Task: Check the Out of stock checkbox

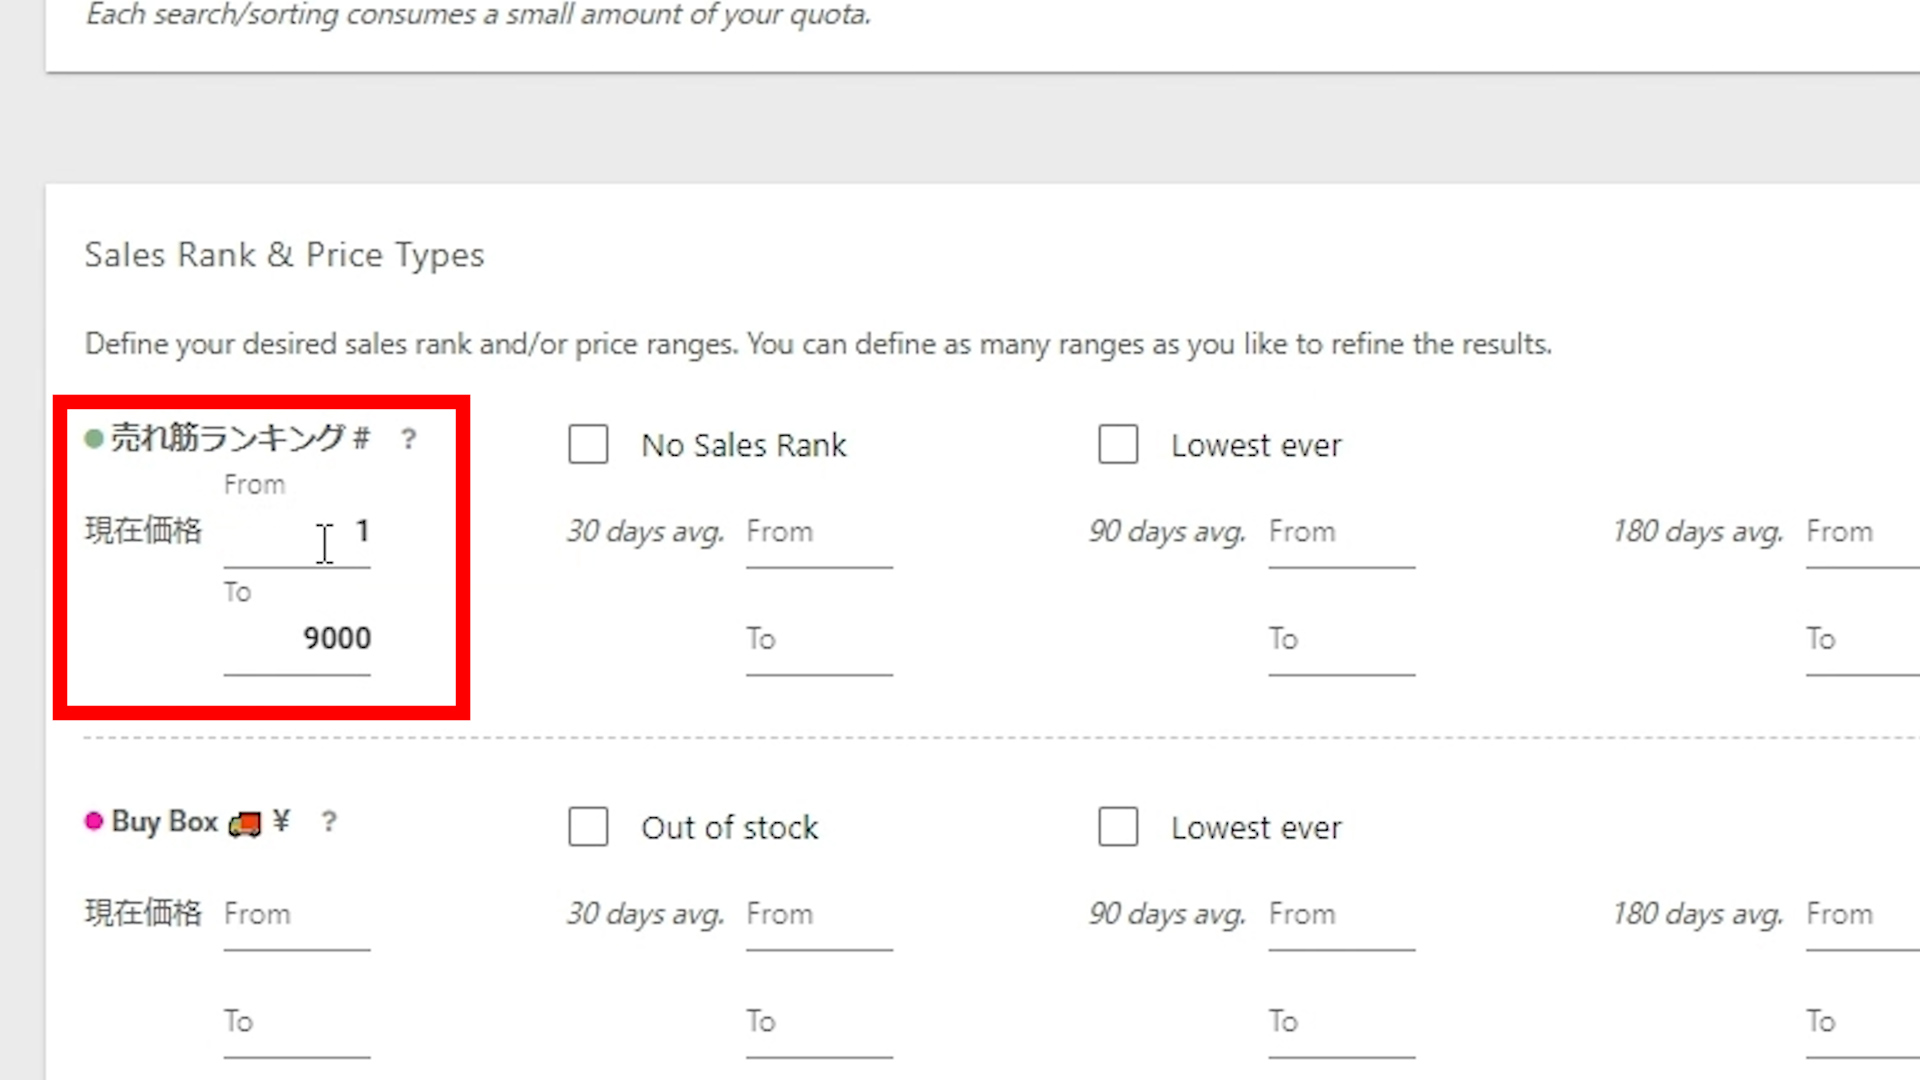Action: pos(588,827)
